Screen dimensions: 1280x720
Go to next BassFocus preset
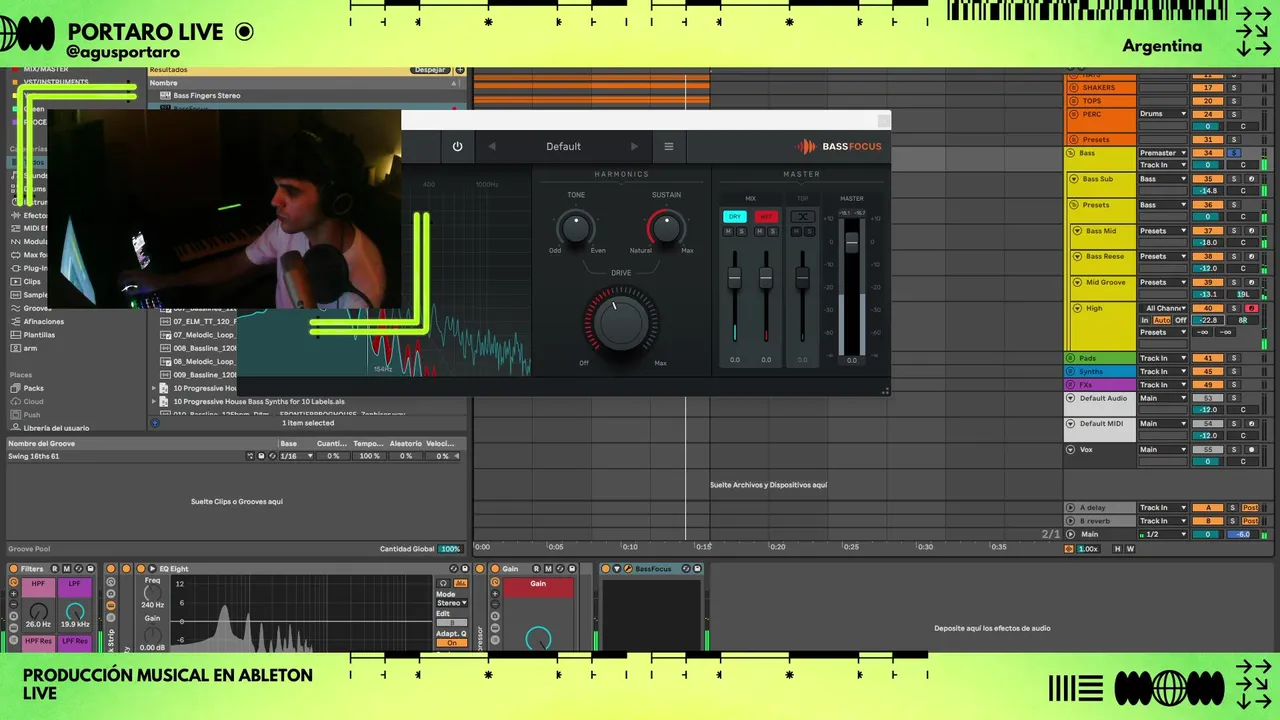tap(634, 146)
